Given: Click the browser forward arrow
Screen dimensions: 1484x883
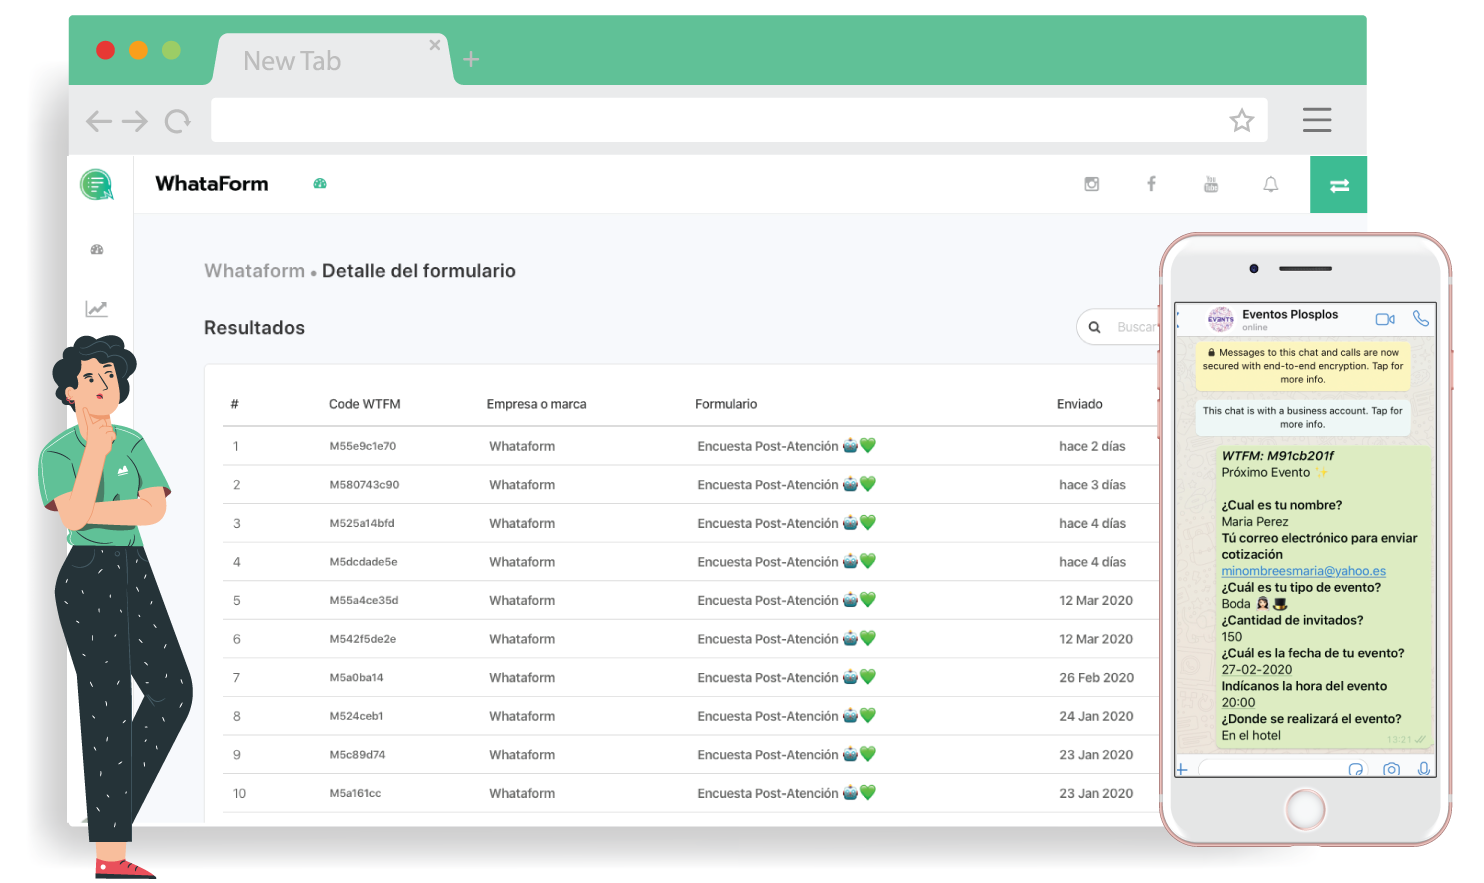Looking at the screenshot, I should pyautogui.click(x=135, y=122).
